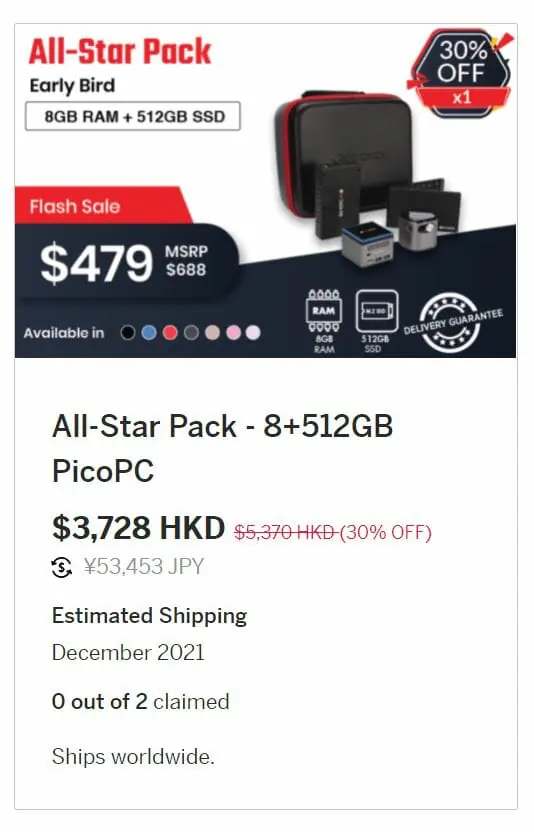Click the struck-through $5,370 HKD price
The height and width of the screenshot is (832, 534).
285,532
